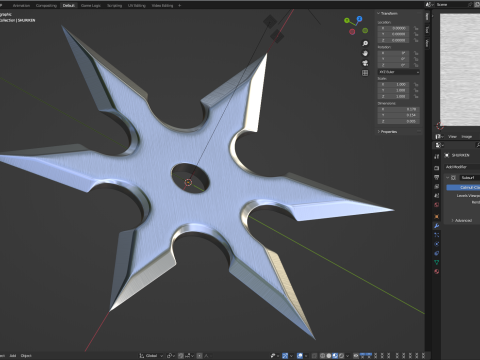This screenshot has width=480, height=360.
Task: Switch to the Compositing workspace tab
Action: (x=46, y=6)
